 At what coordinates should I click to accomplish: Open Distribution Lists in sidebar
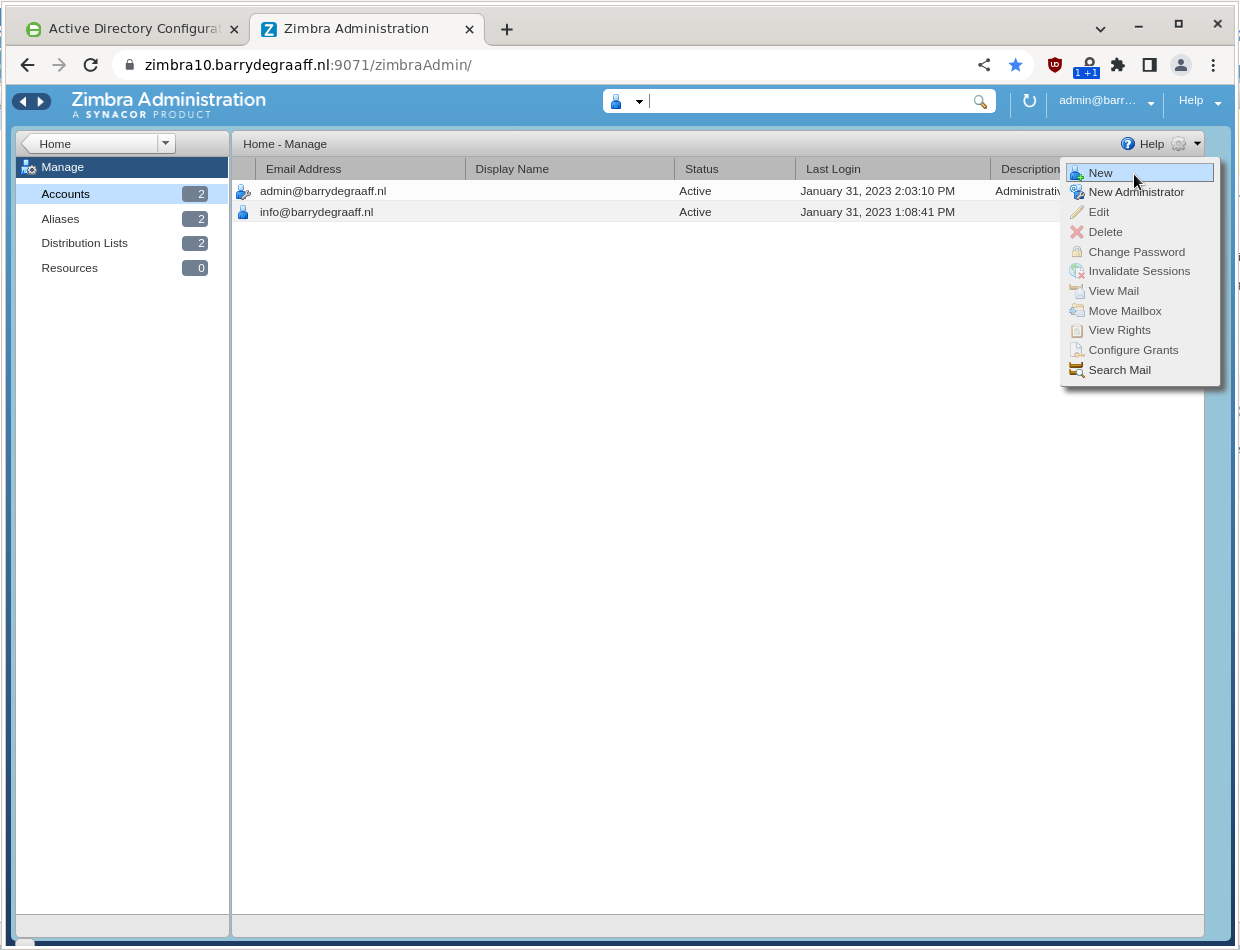pyautogui.click(x=122, y=243)
